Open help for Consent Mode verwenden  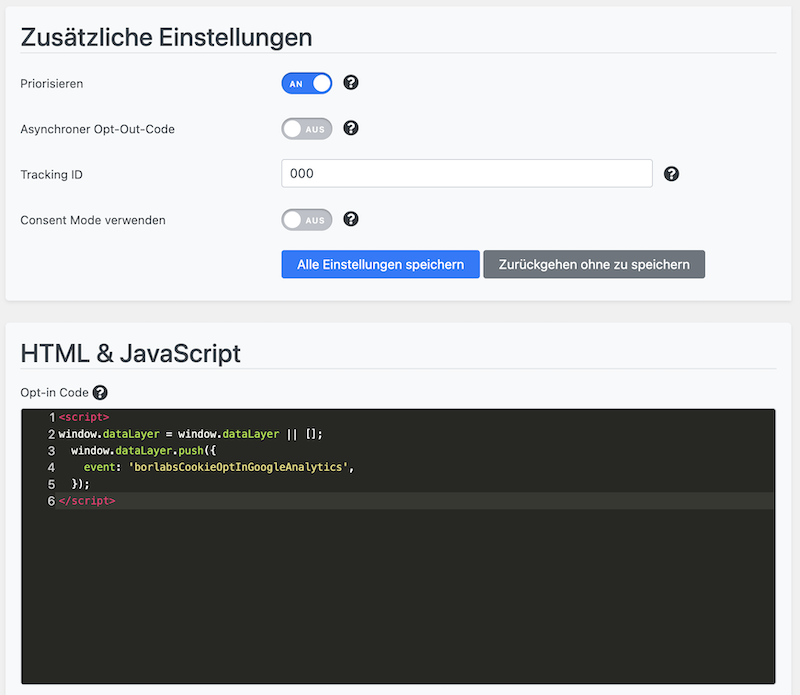(350, 219)
